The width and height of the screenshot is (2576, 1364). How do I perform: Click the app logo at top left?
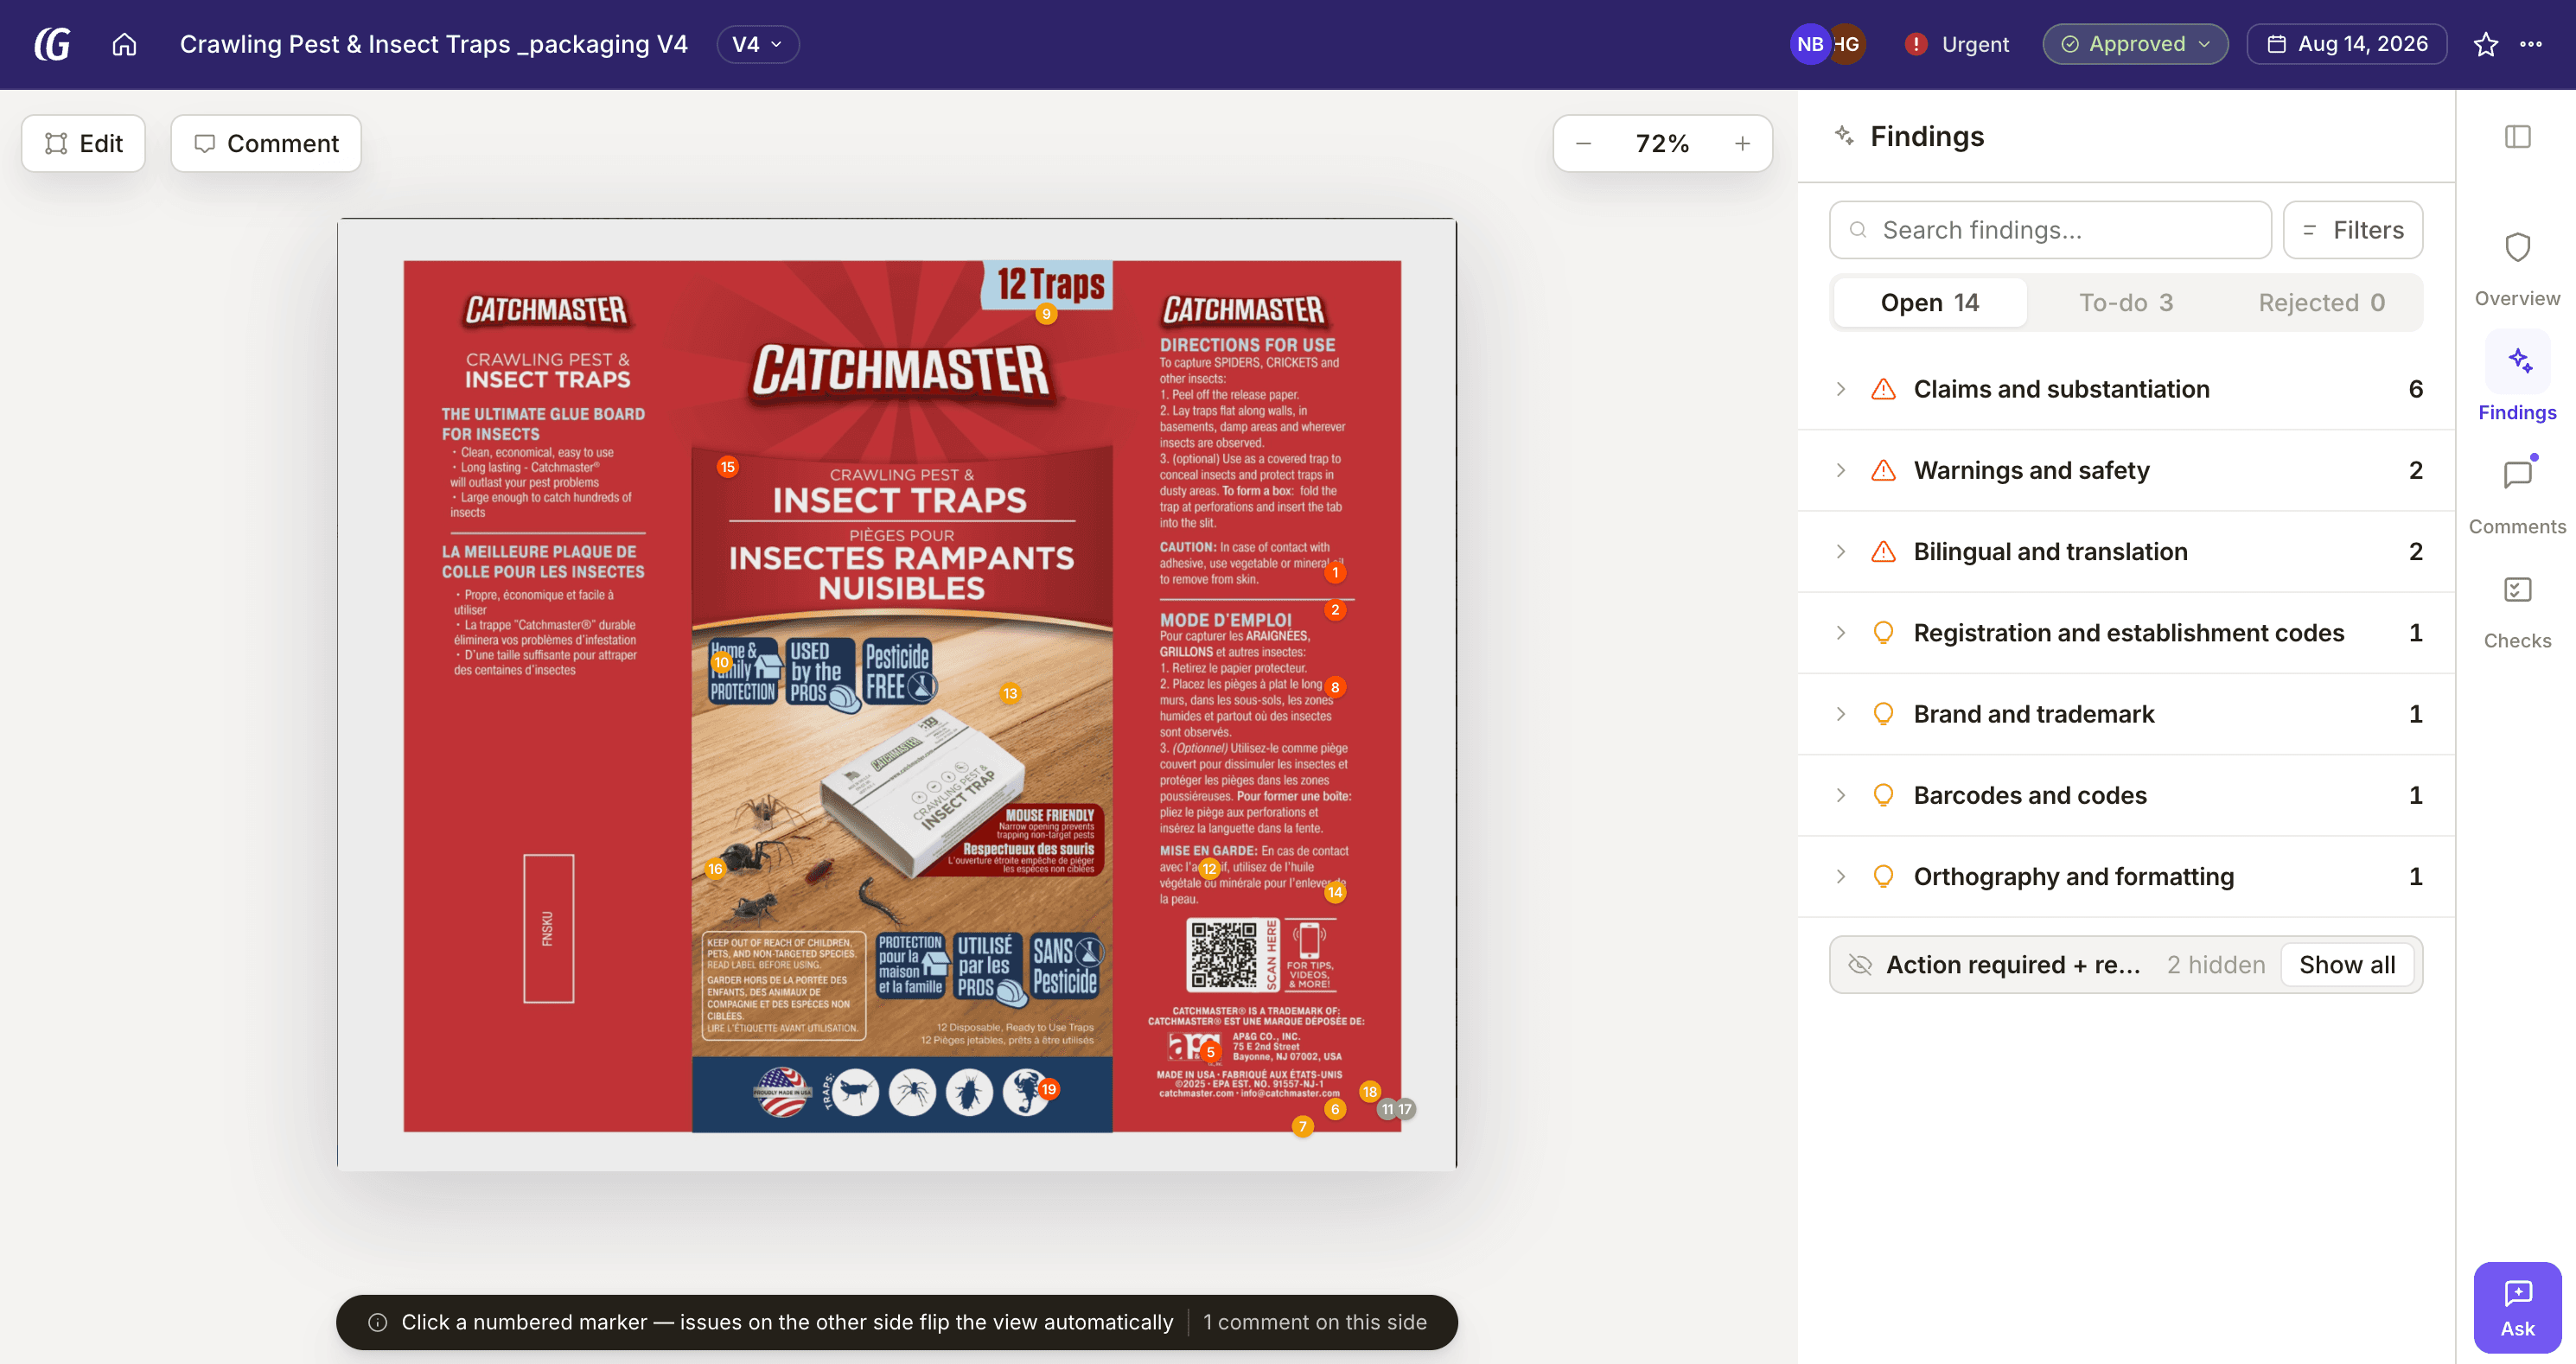[52, 44]
